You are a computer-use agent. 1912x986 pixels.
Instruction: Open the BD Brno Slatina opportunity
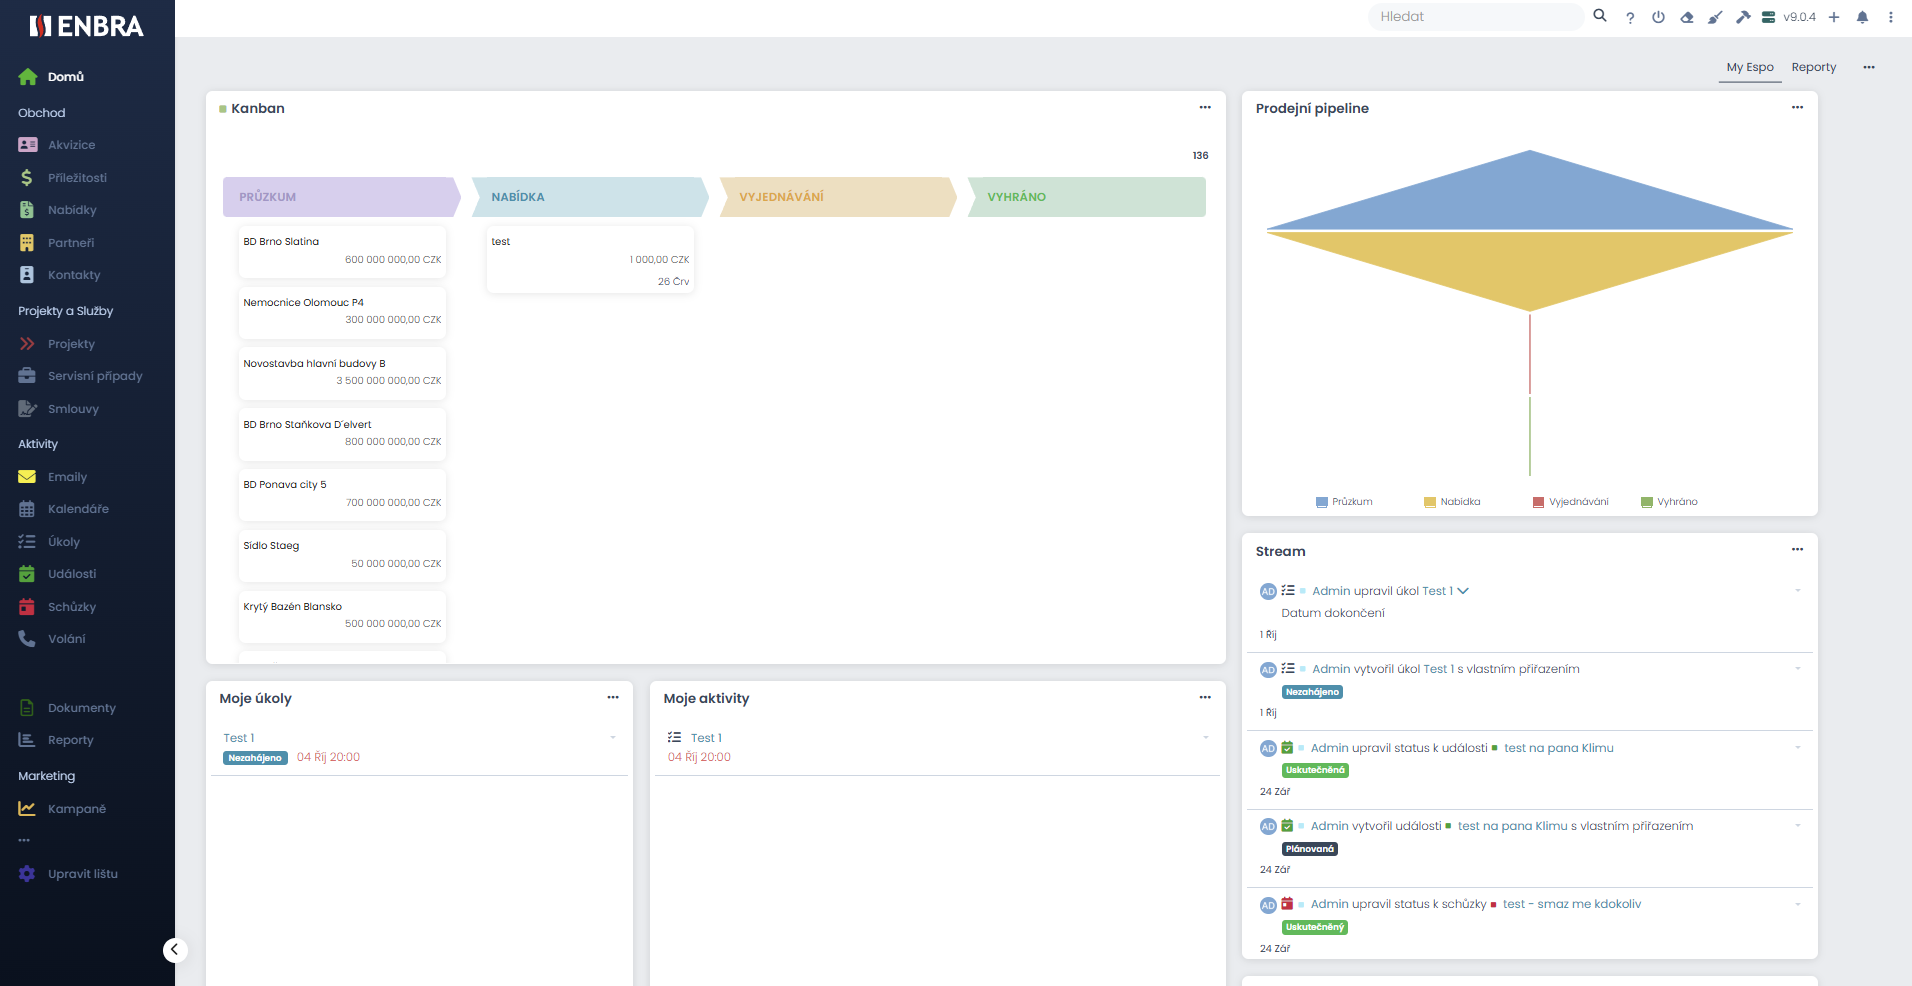(x=281, y=242)
